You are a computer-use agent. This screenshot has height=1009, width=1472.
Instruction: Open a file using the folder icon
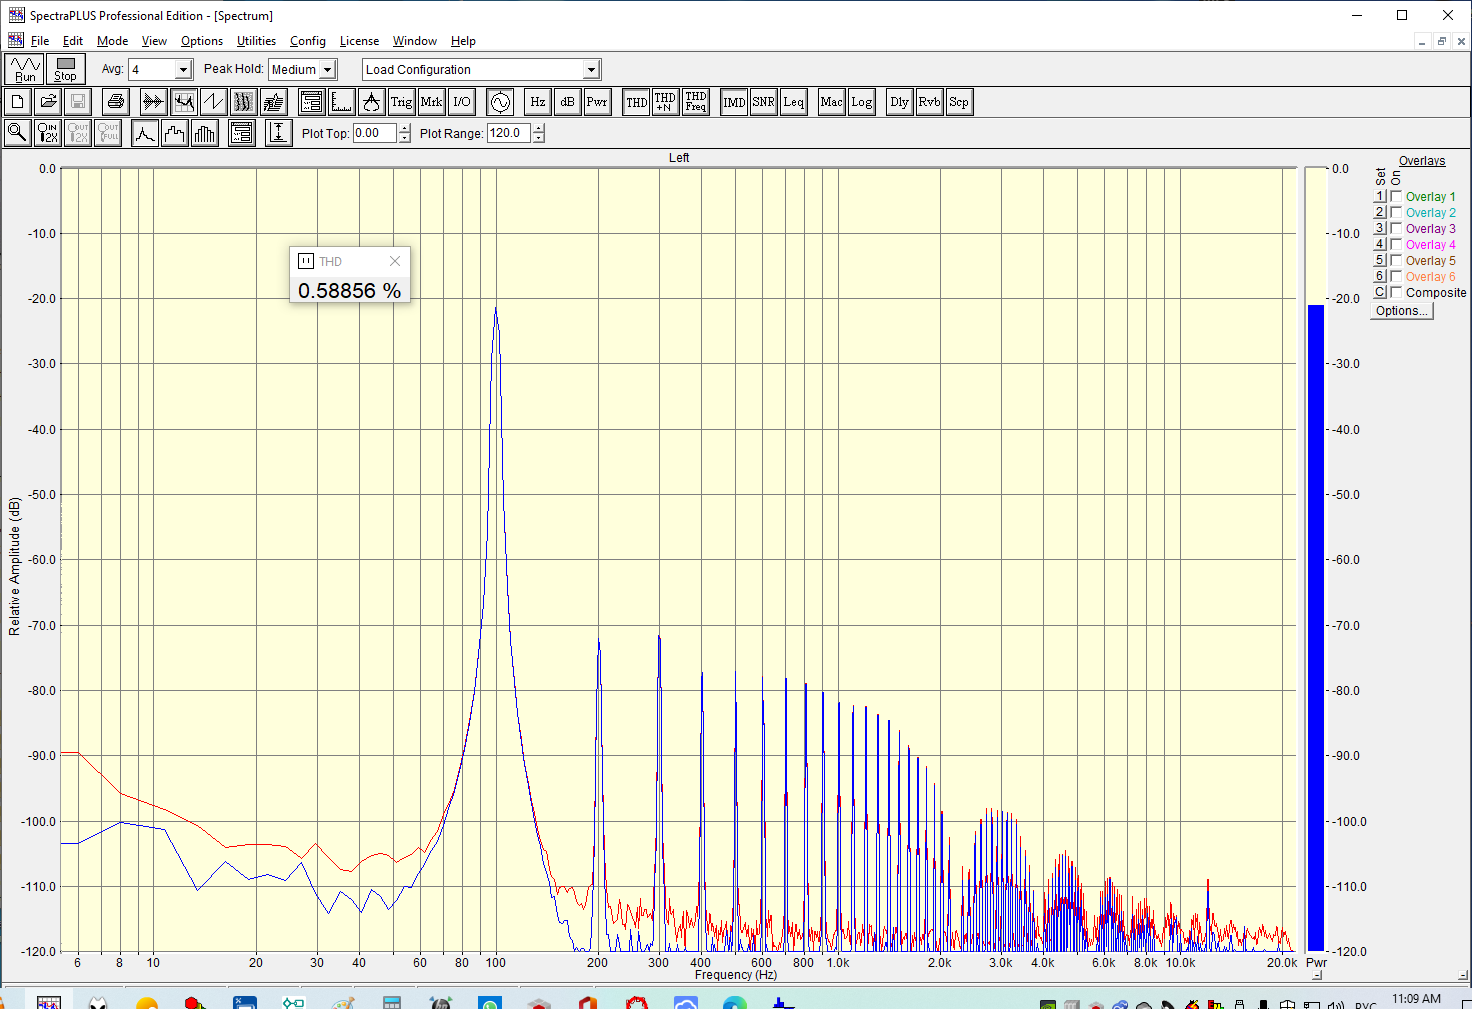[48, 102]
